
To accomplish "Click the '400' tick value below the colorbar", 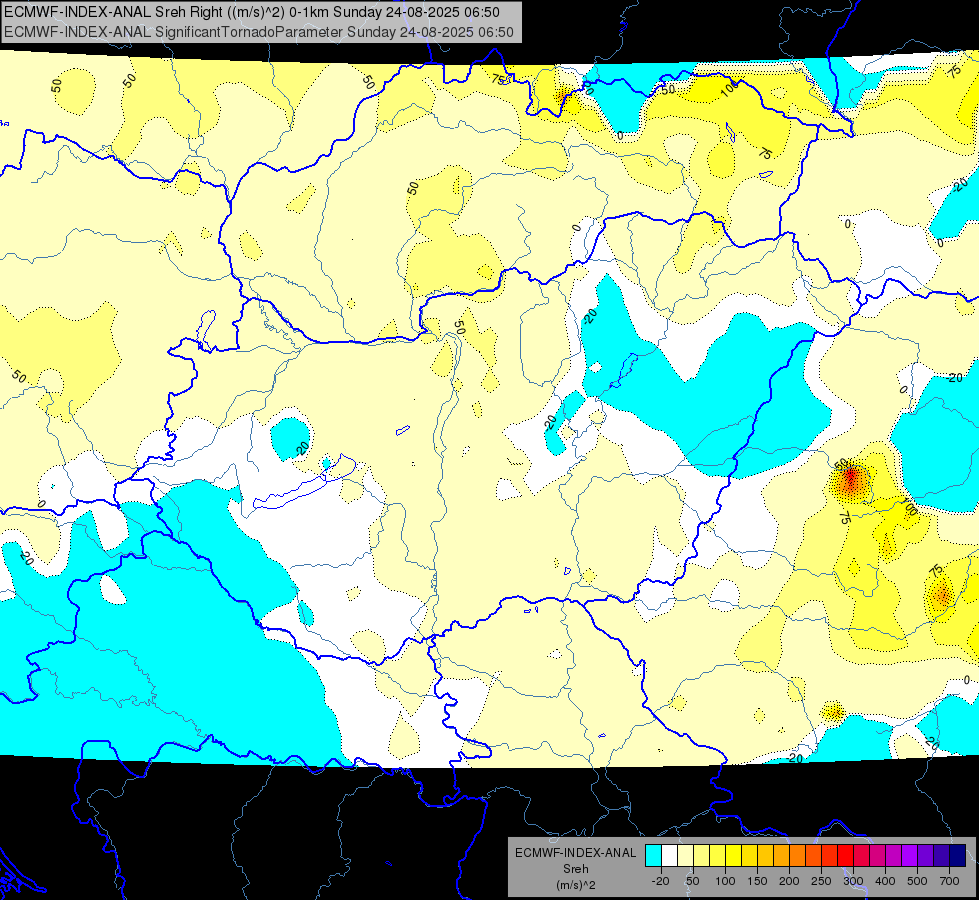I will (885, 881).
